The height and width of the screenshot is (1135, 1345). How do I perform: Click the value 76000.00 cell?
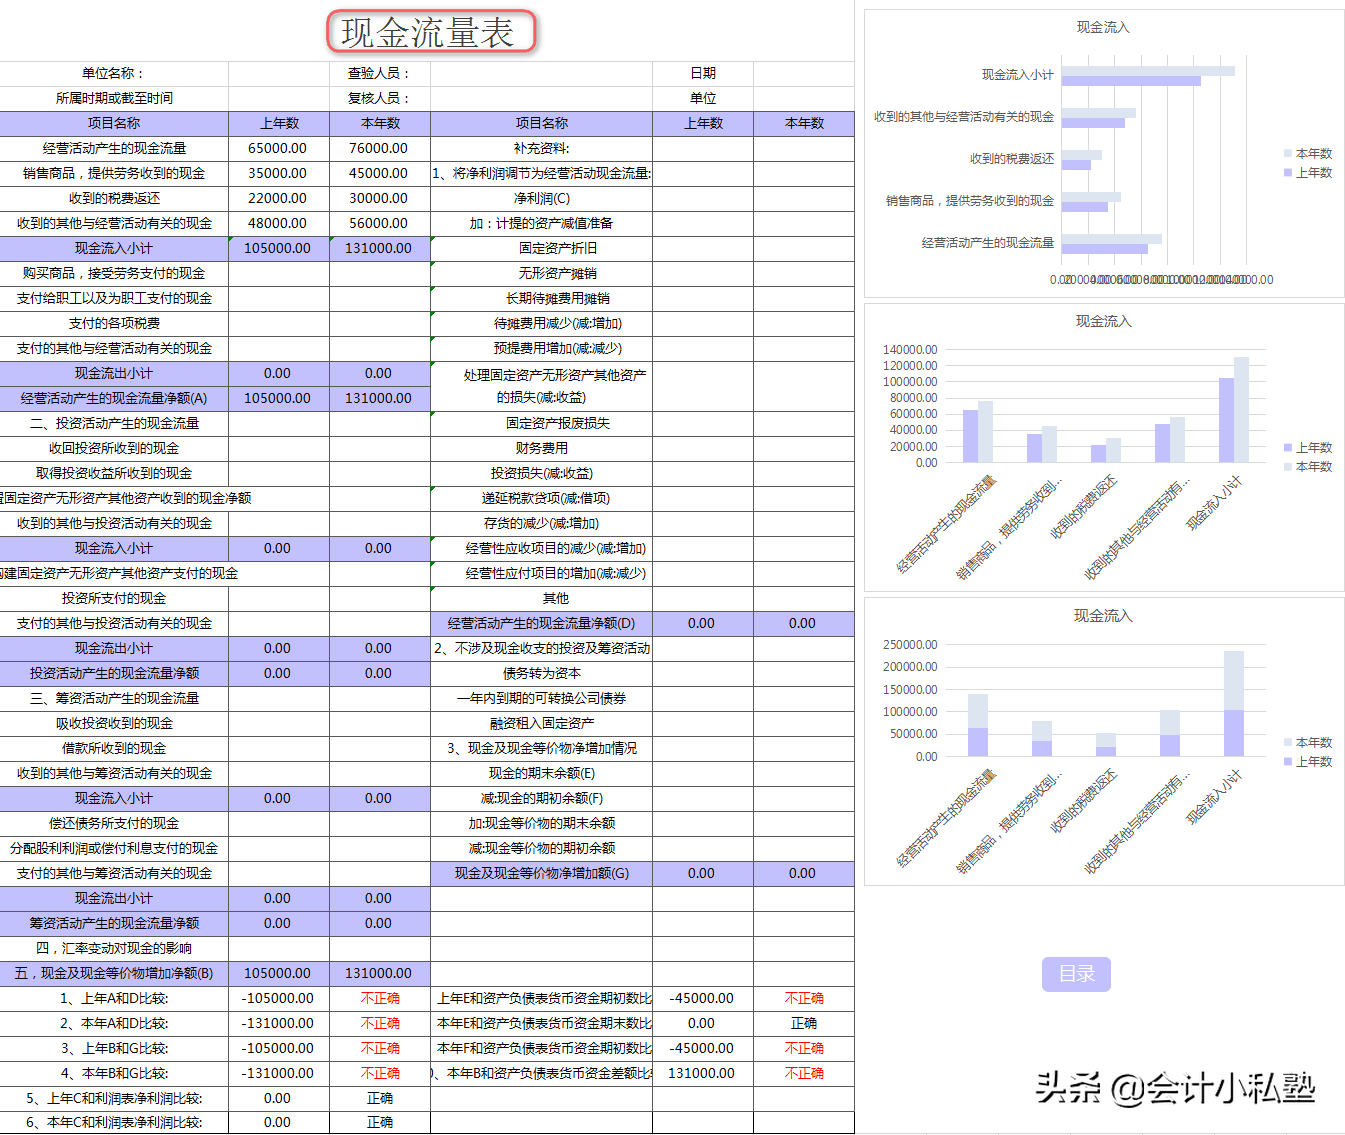point(380,148)
